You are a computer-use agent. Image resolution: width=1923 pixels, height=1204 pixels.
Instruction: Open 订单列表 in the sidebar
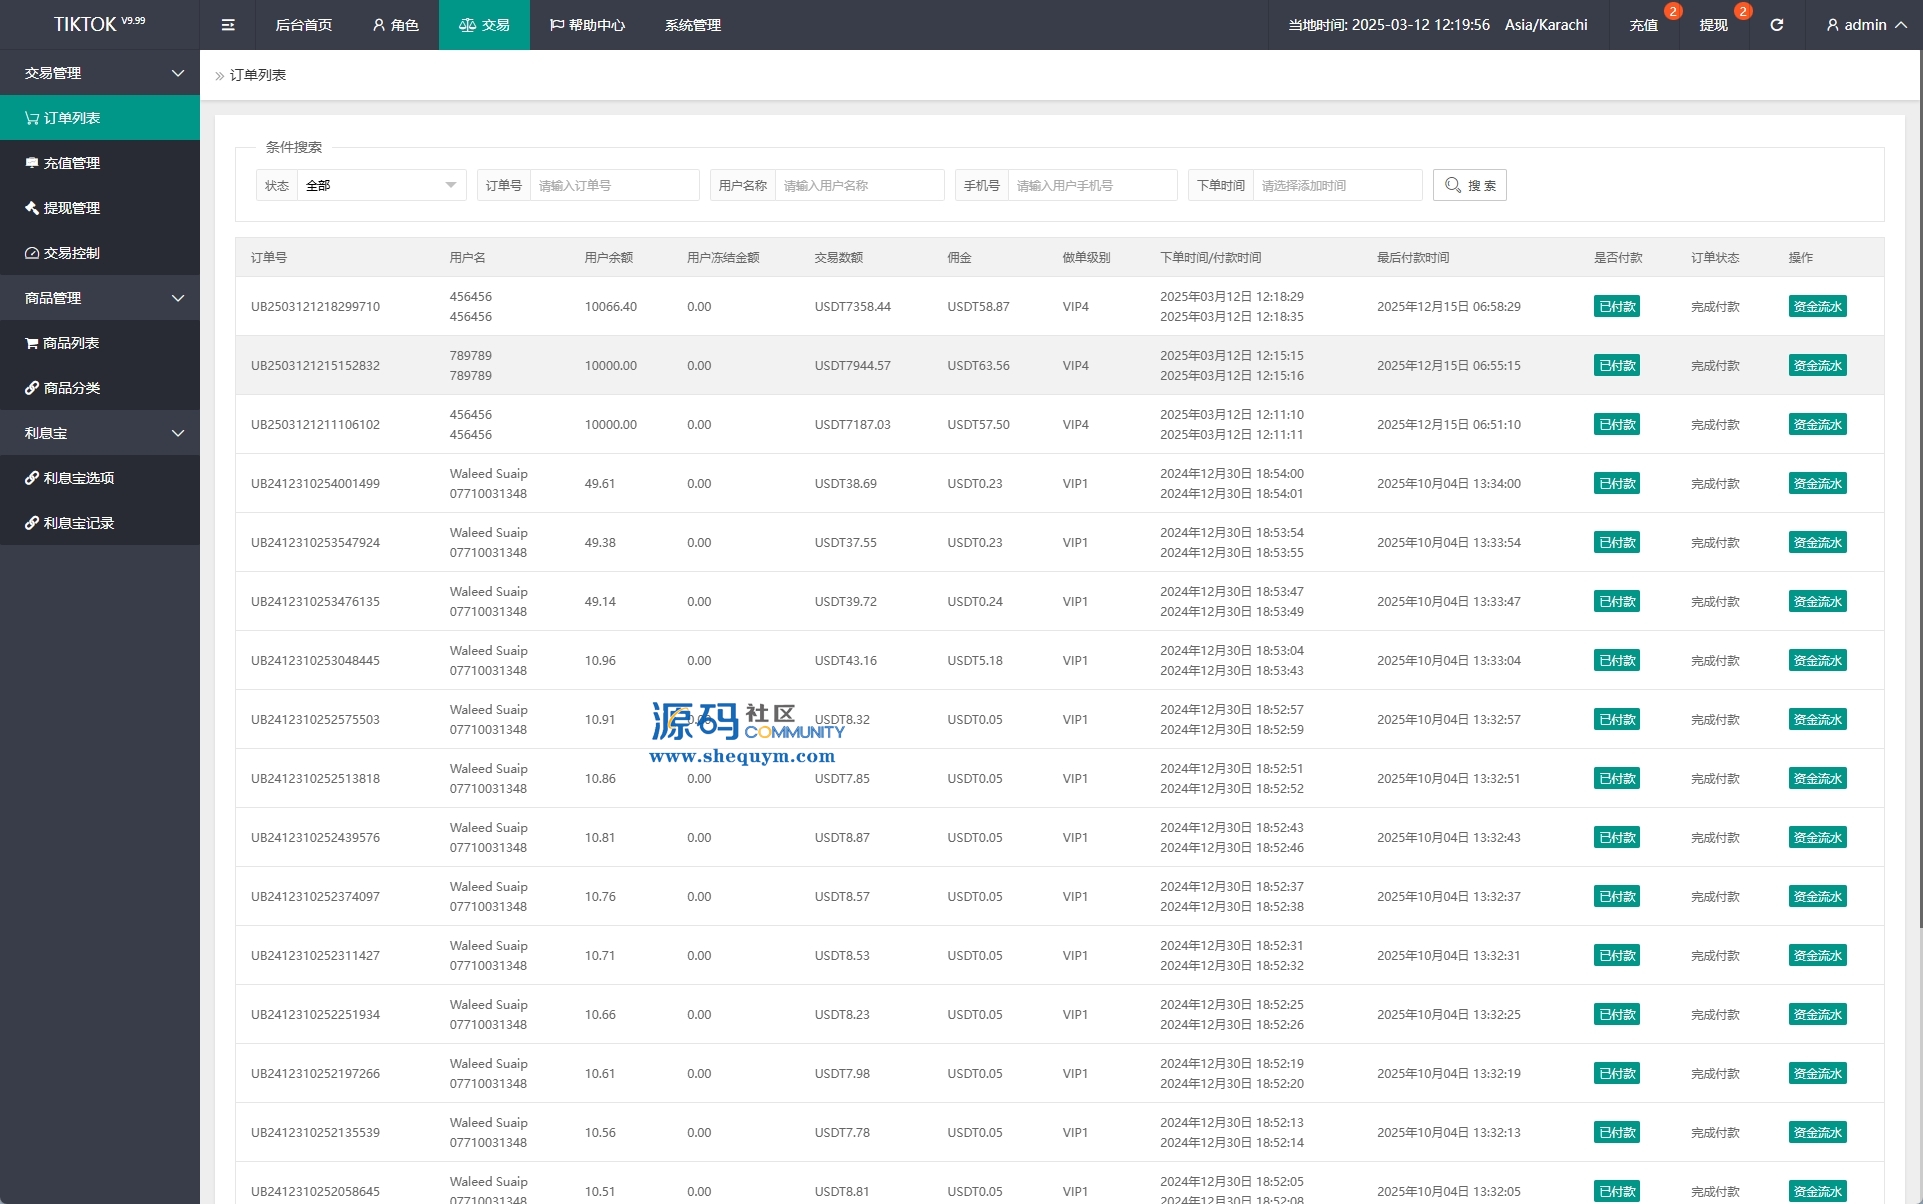click(100, 118)
